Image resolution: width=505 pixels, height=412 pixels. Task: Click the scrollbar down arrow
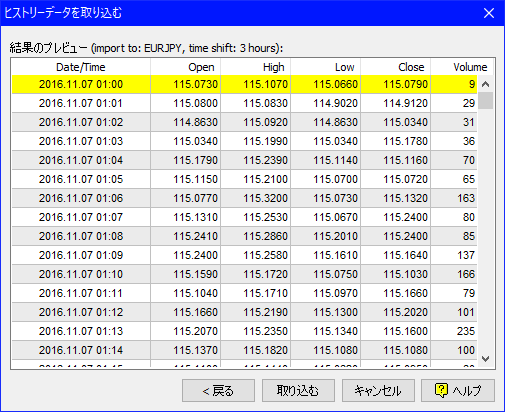pyautogui.click(x=485, y=359)
